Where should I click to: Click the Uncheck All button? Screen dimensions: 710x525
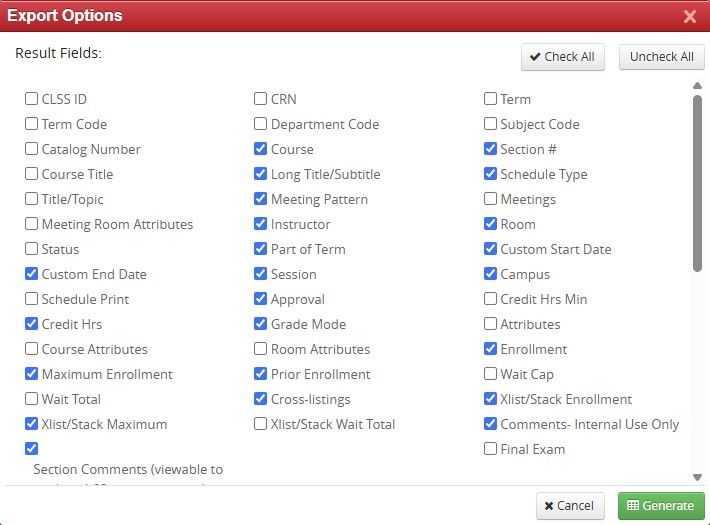pos(661,57)
